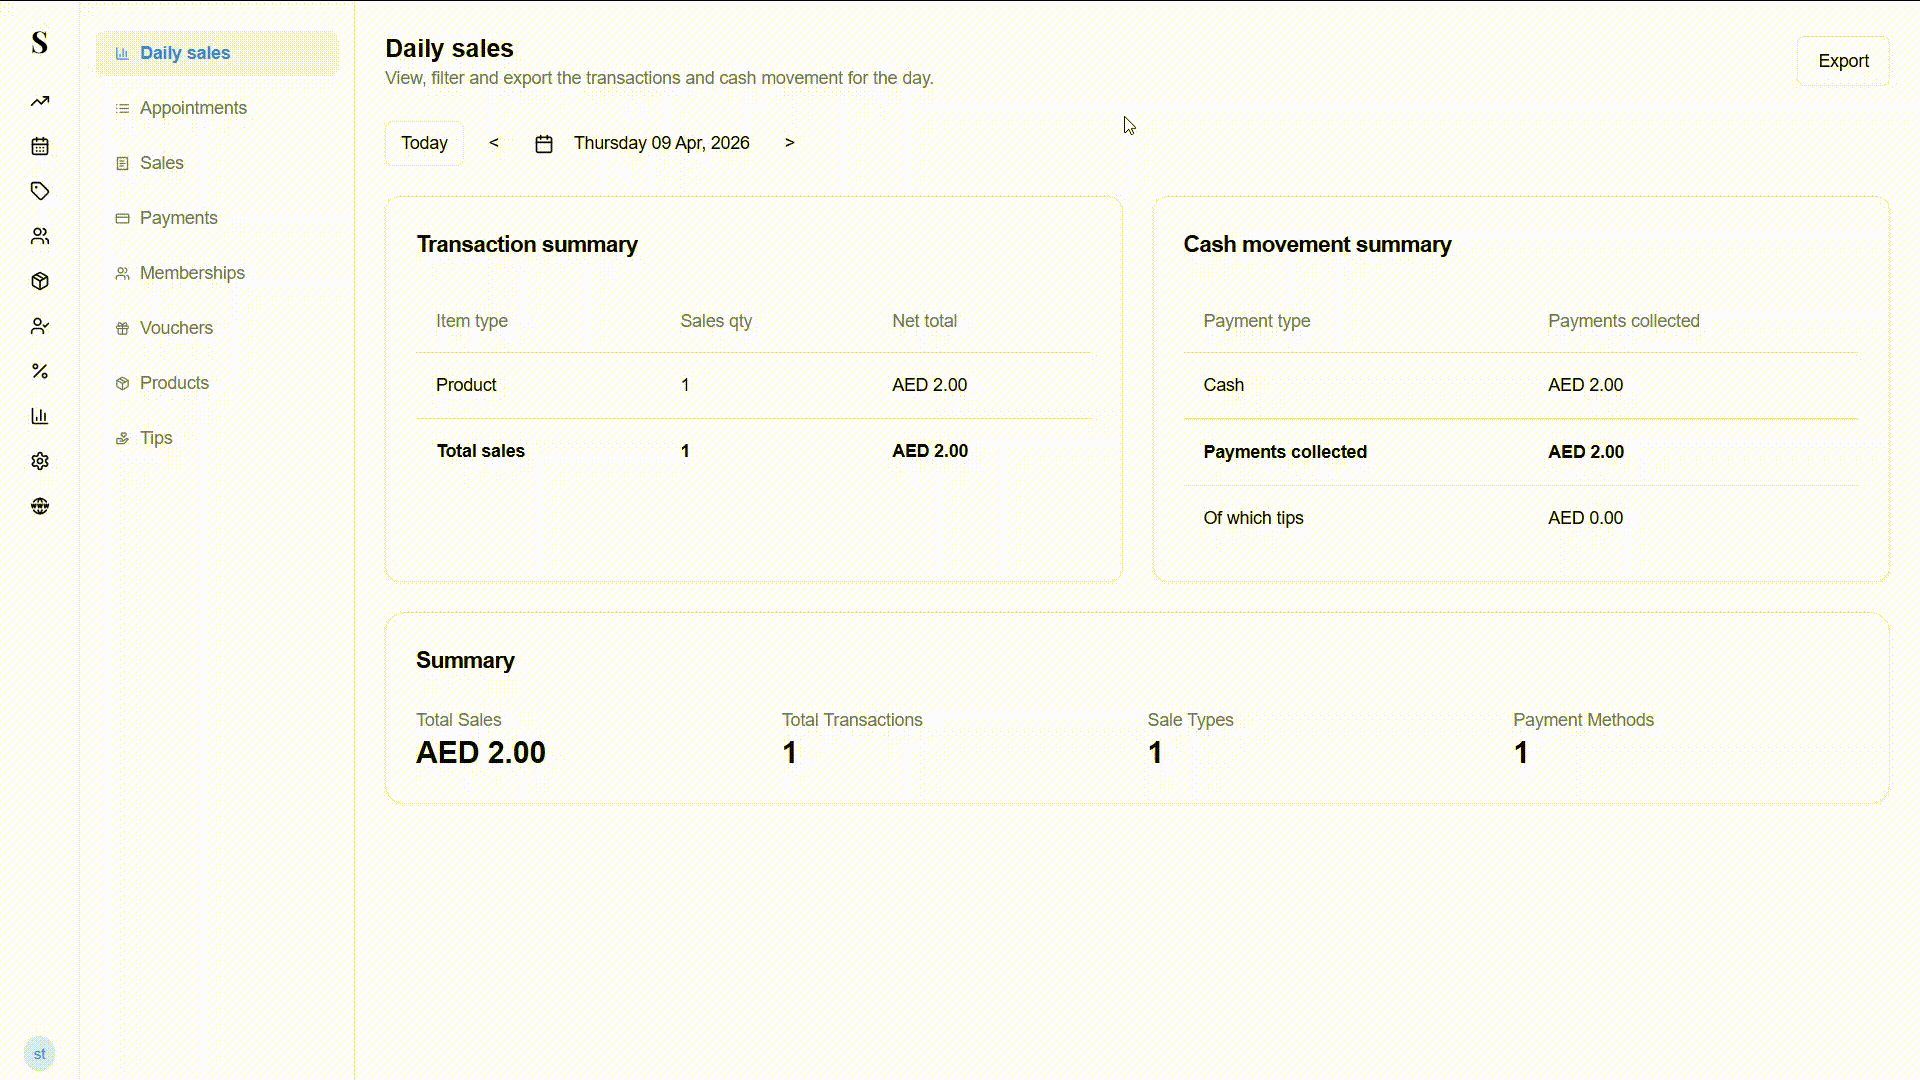Go to previous day arrow
Viewport: 1920px width, 1080px height.
(494, 143)
